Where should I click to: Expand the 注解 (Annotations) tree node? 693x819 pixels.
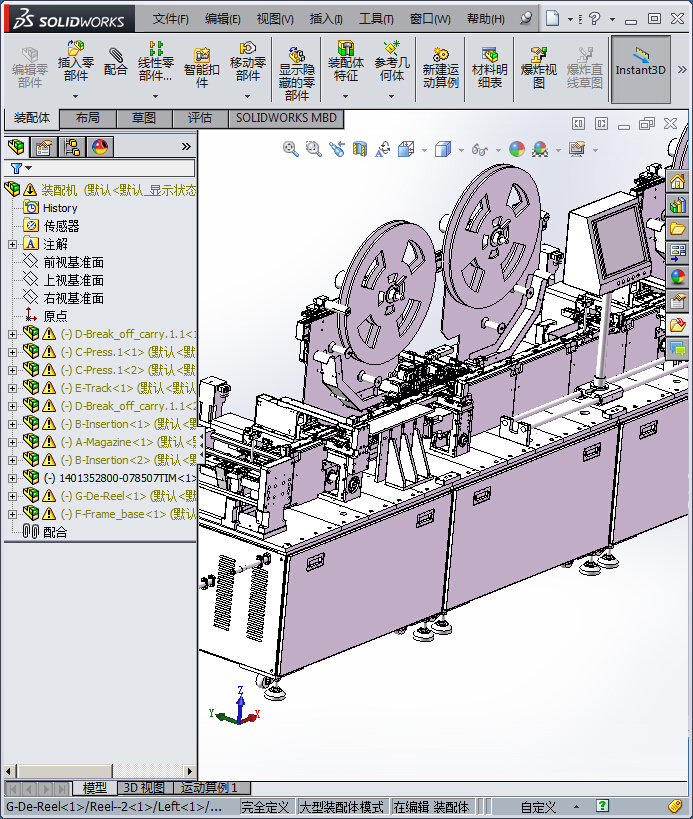click(x=13, y=244)
